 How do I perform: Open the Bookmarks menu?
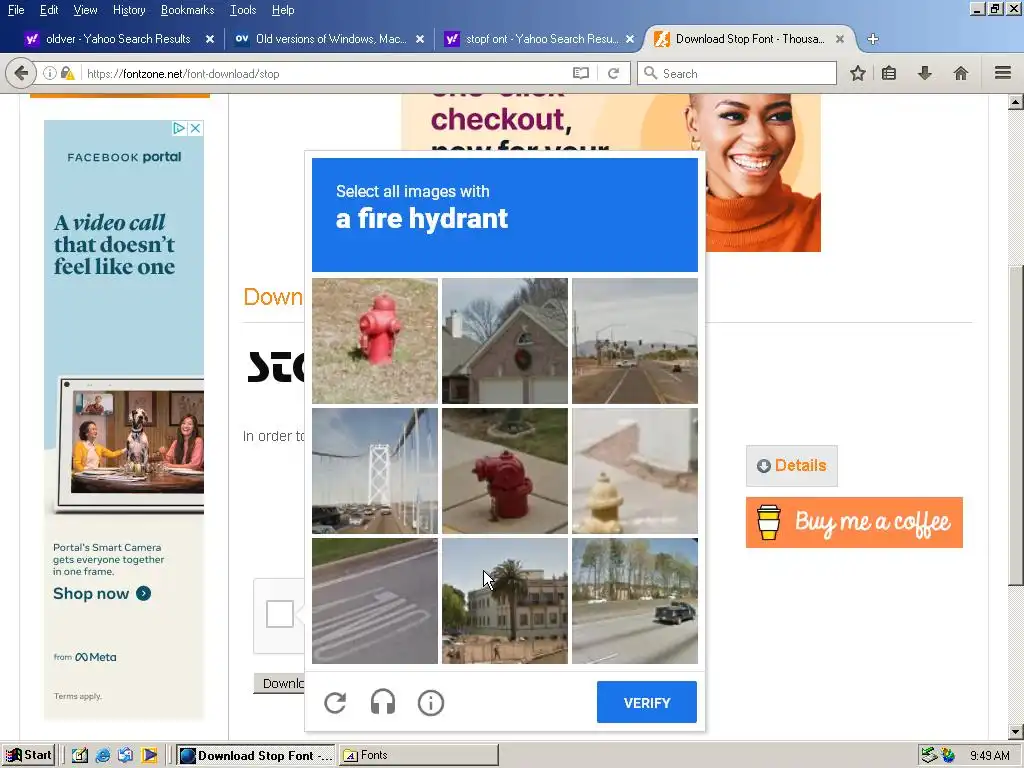click(x=187, y=10)
